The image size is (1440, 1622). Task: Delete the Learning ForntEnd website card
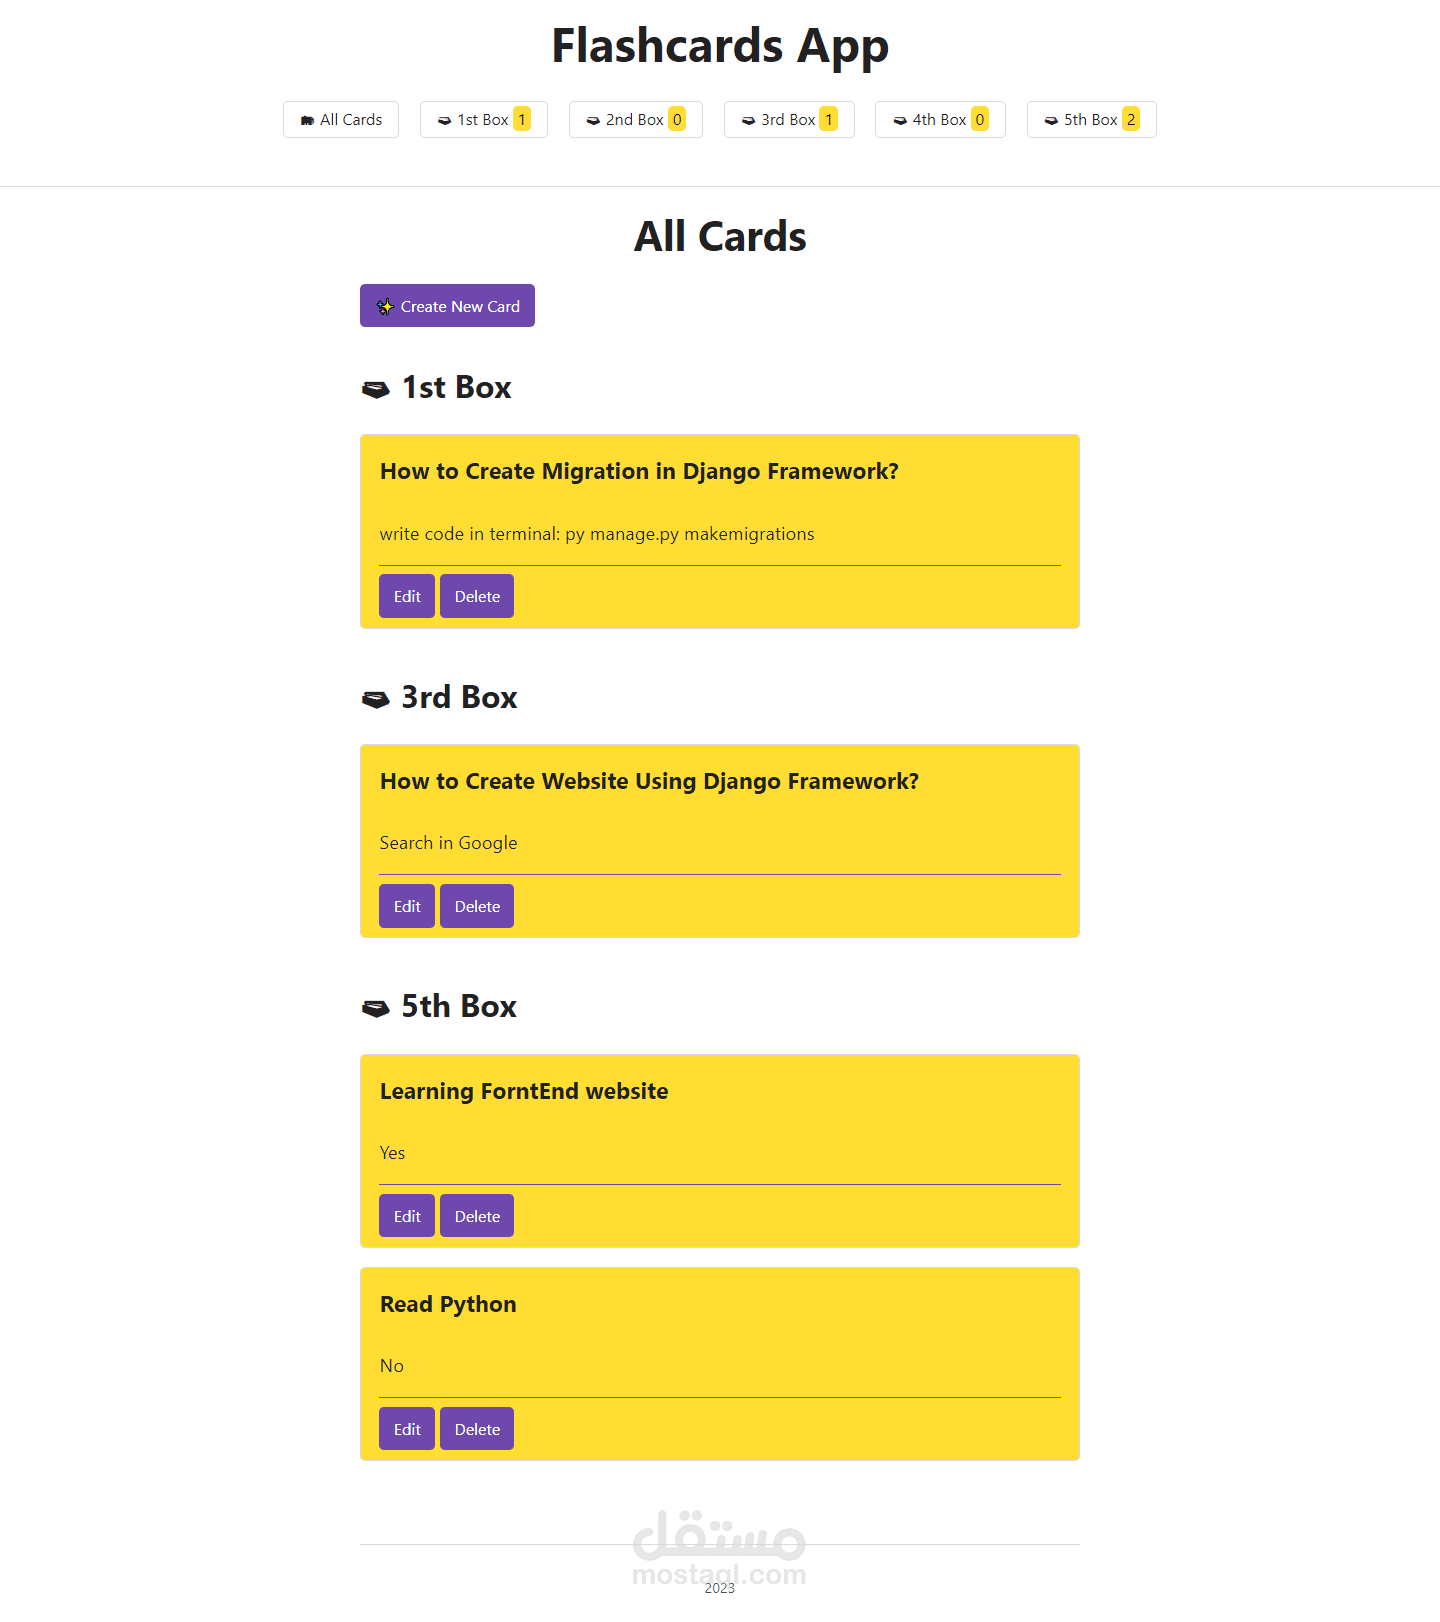pos(476,1216)
